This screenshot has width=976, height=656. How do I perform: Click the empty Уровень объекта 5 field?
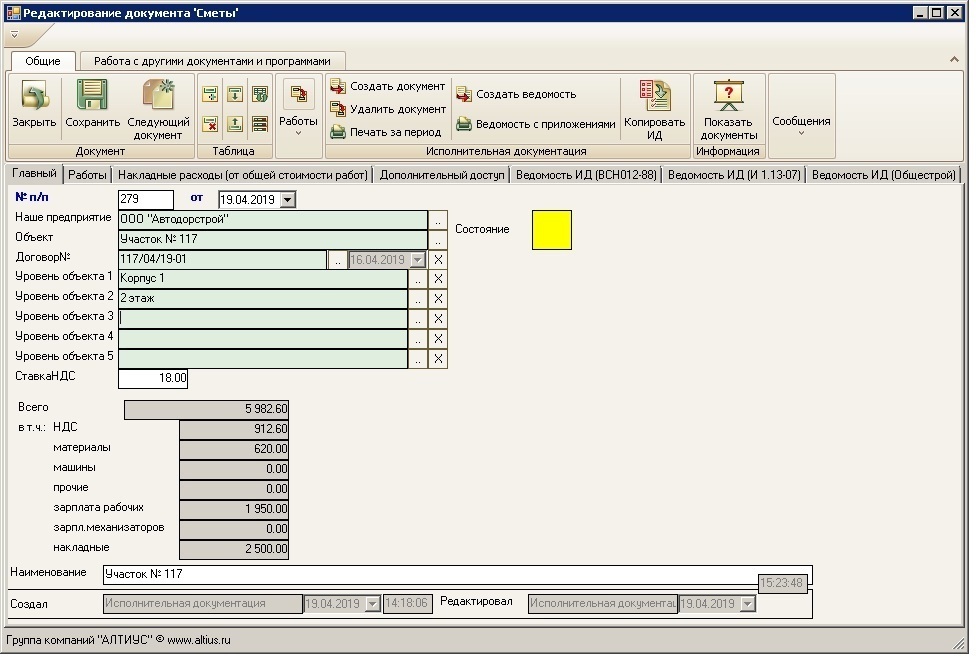pyautogui.click(x=263, y=359)
